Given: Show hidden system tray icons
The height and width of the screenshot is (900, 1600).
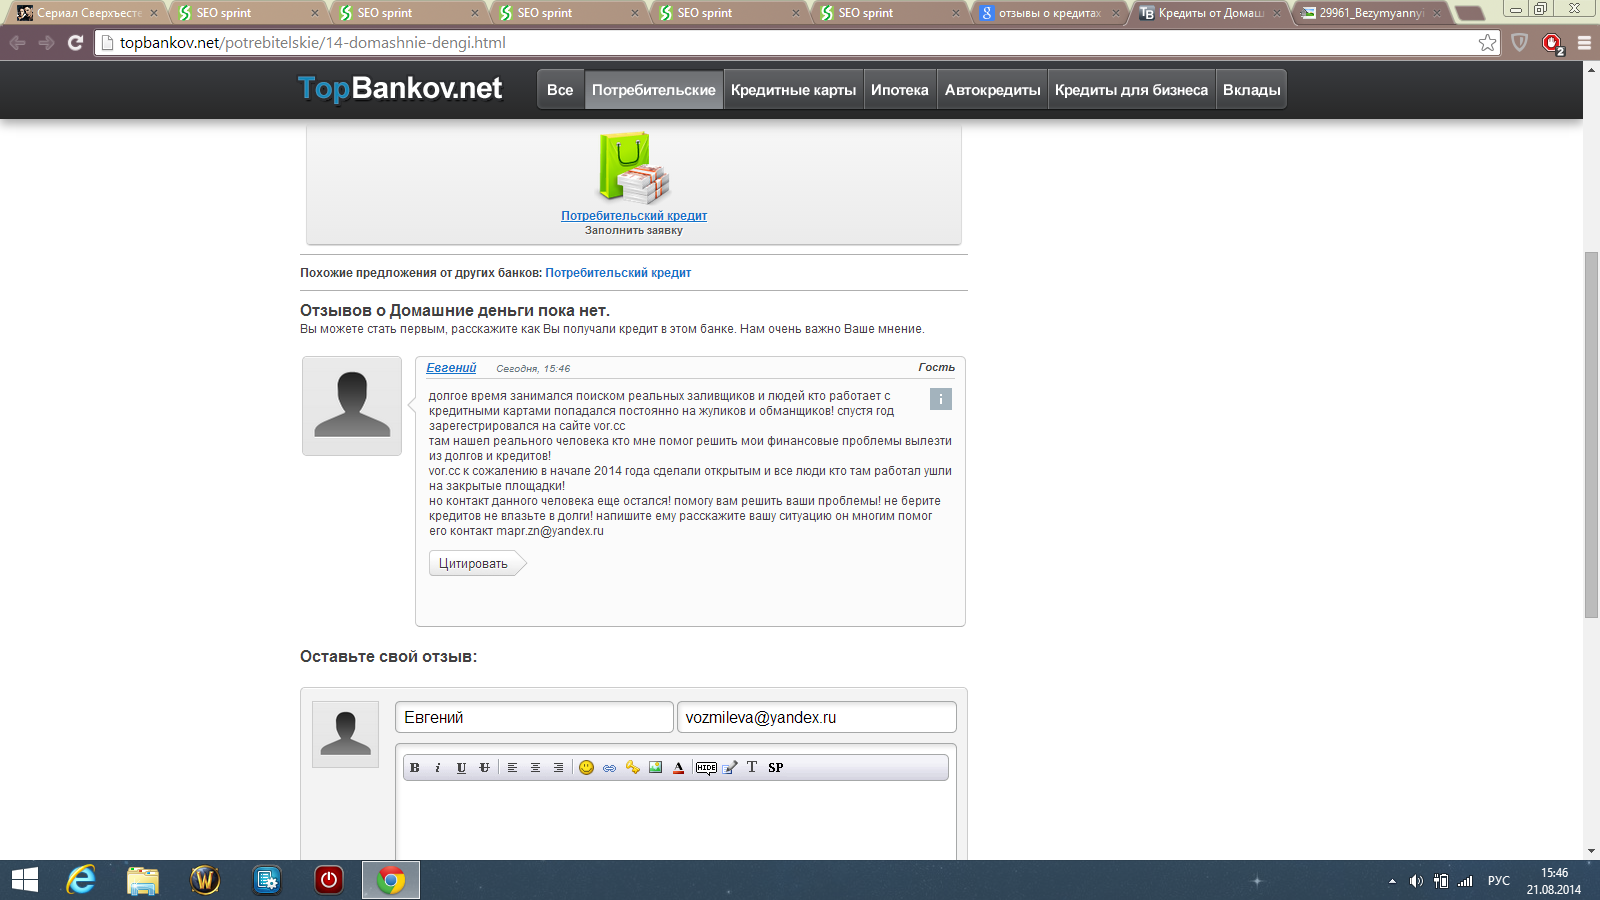Looking at the screenshot, I should [1392, 881].
